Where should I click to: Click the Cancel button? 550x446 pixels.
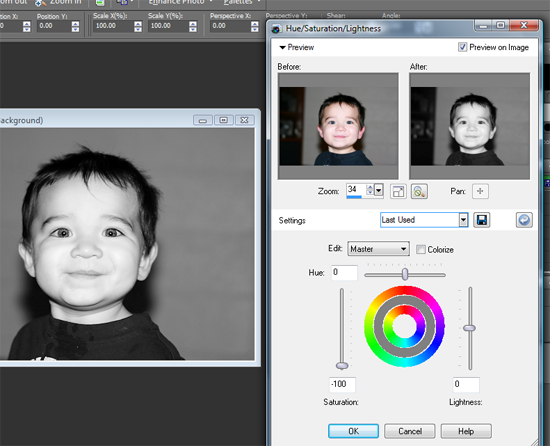tap(410, 431)
